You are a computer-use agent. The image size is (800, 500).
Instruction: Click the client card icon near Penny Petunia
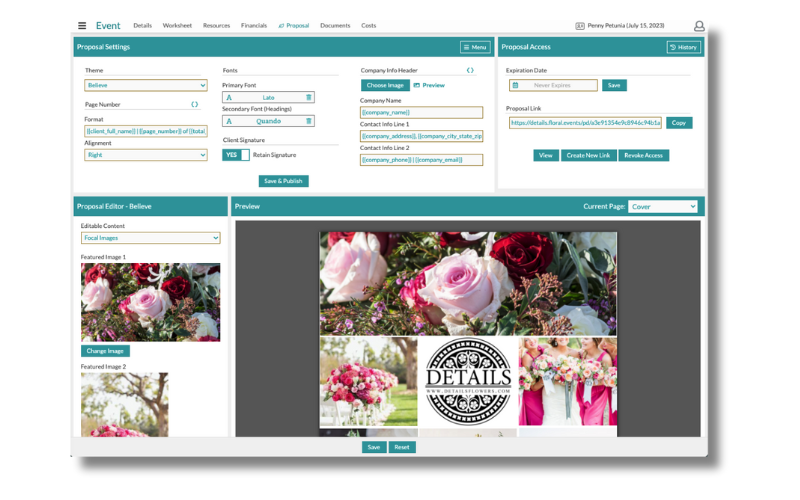pyautogui.click(x=580, y=26)
